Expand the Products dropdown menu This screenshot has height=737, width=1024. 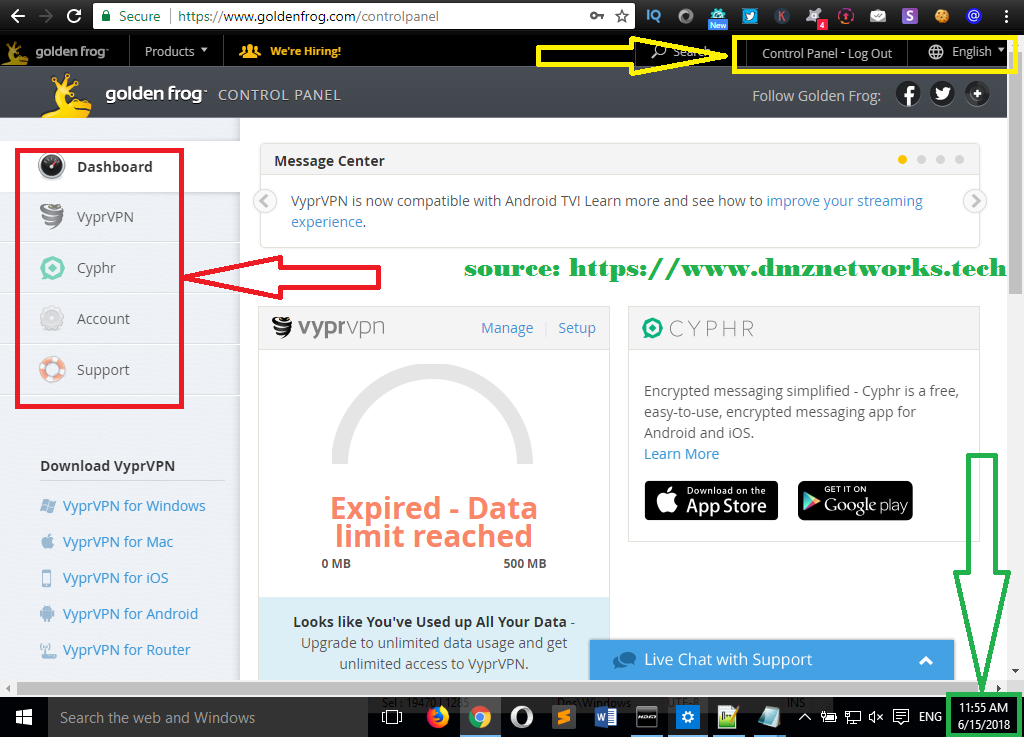click(176, 51)
